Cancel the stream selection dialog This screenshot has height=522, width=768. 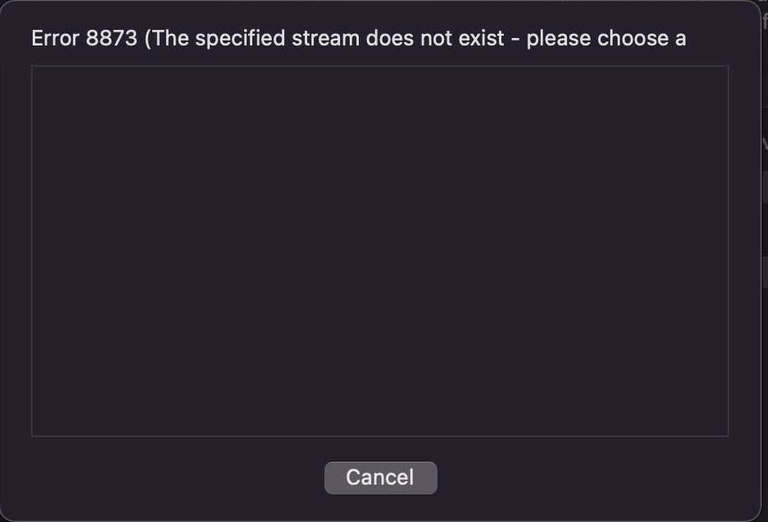point(380,478)
